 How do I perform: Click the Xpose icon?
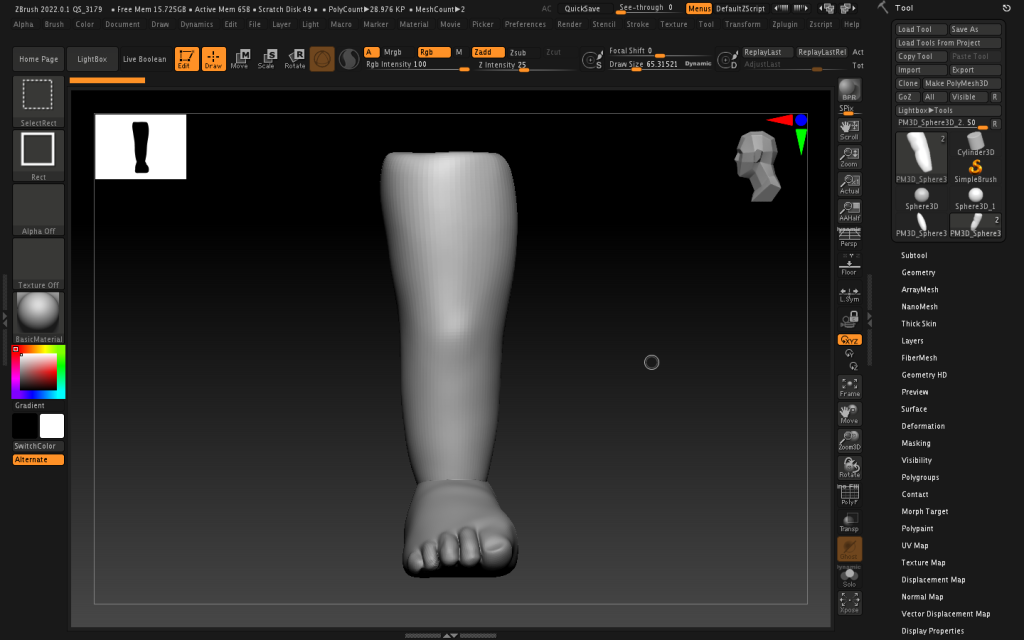849,601
